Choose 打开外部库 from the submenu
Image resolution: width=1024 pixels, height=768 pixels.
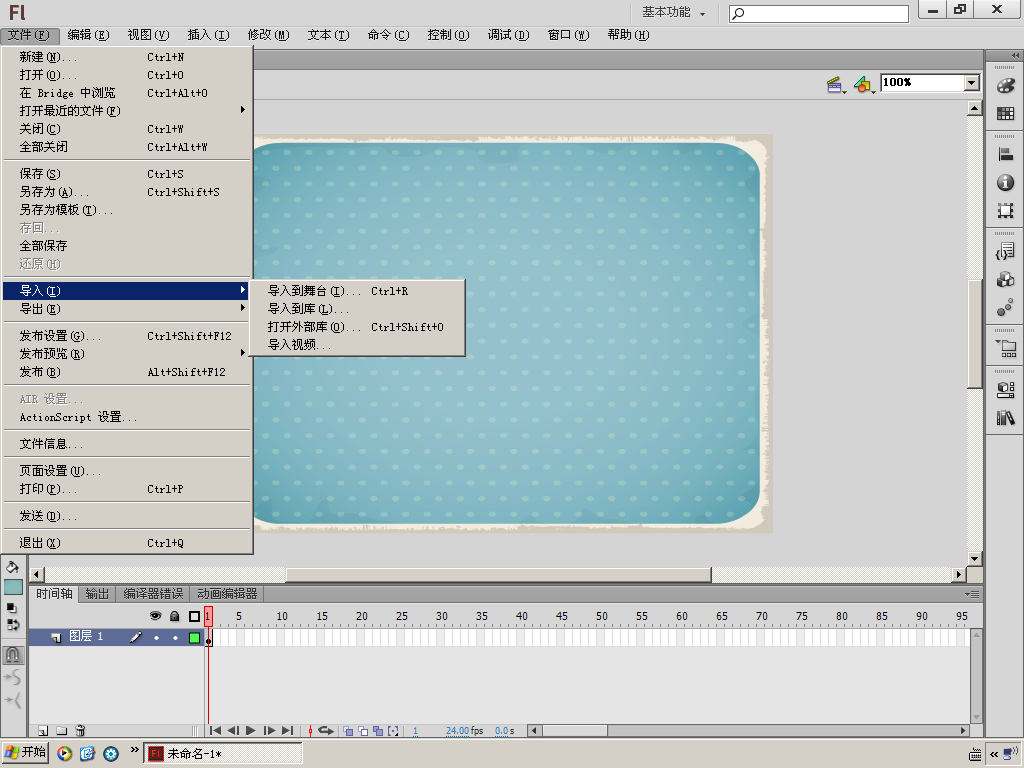point(357,327)
